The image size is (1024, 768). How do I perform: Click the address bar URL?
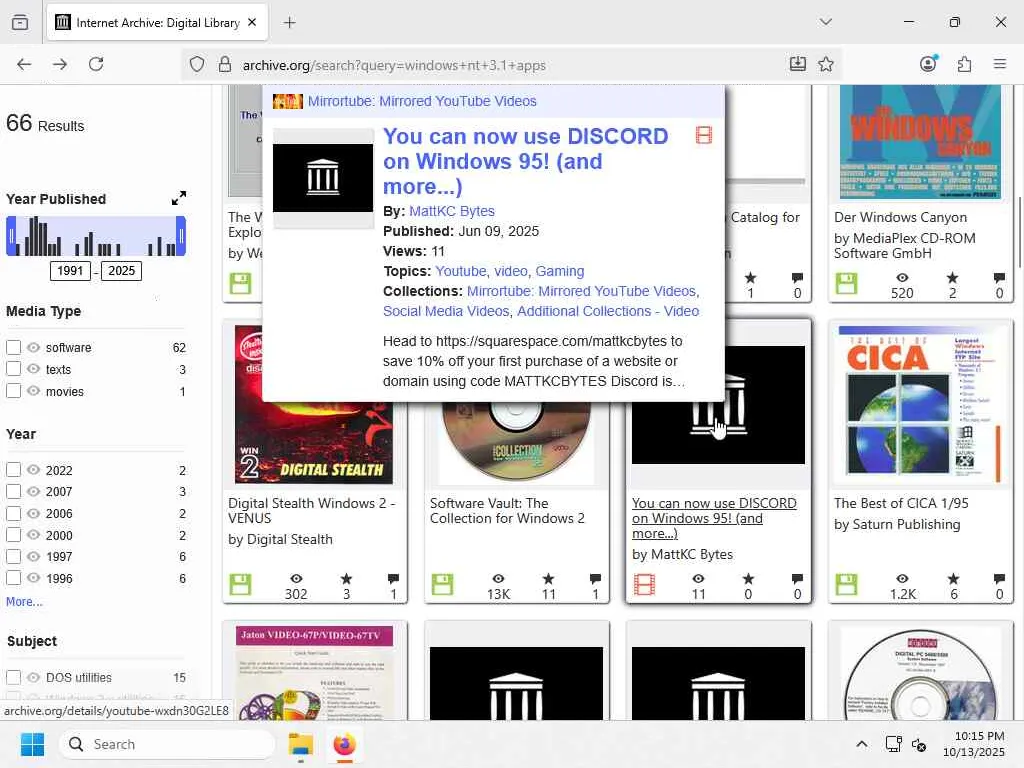pyautogui.click(x=394, y=65)
